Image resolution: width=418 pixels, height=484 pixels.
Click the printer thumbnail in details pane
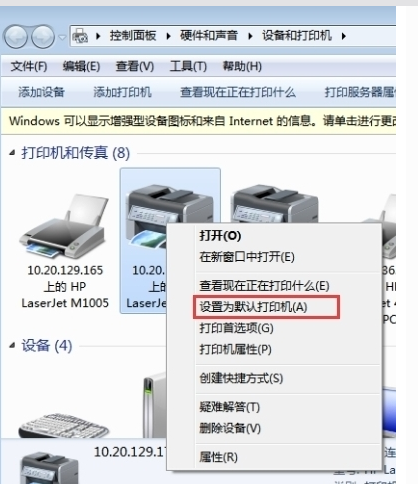49,468
